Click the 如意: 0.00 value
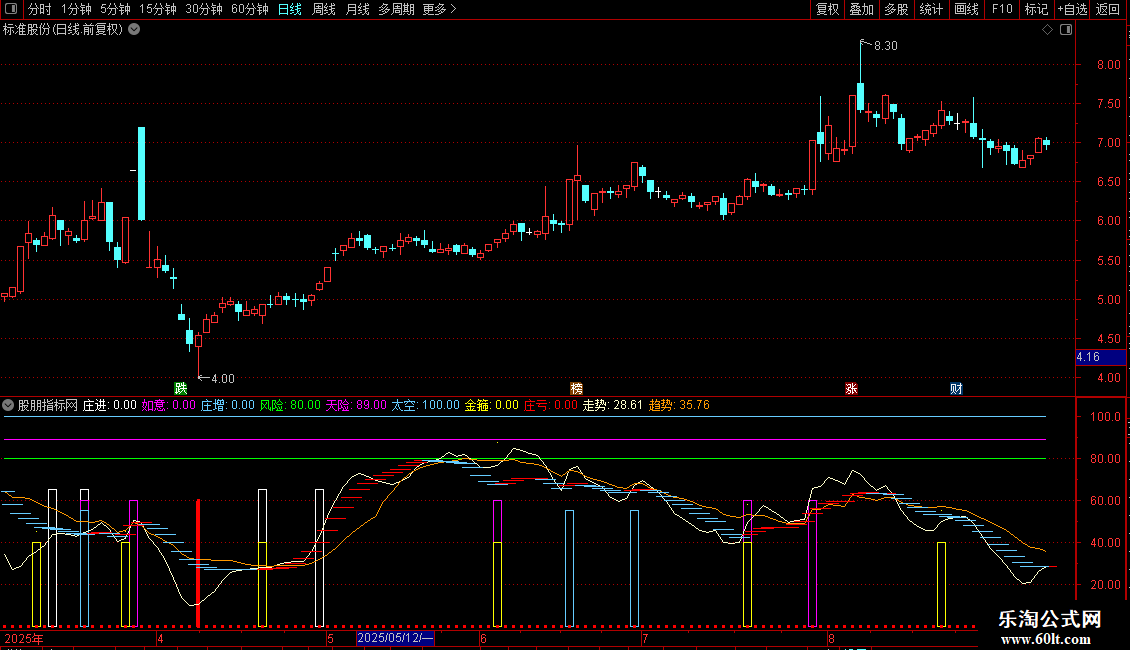1130x650 pixels. (x=169, y=405)
